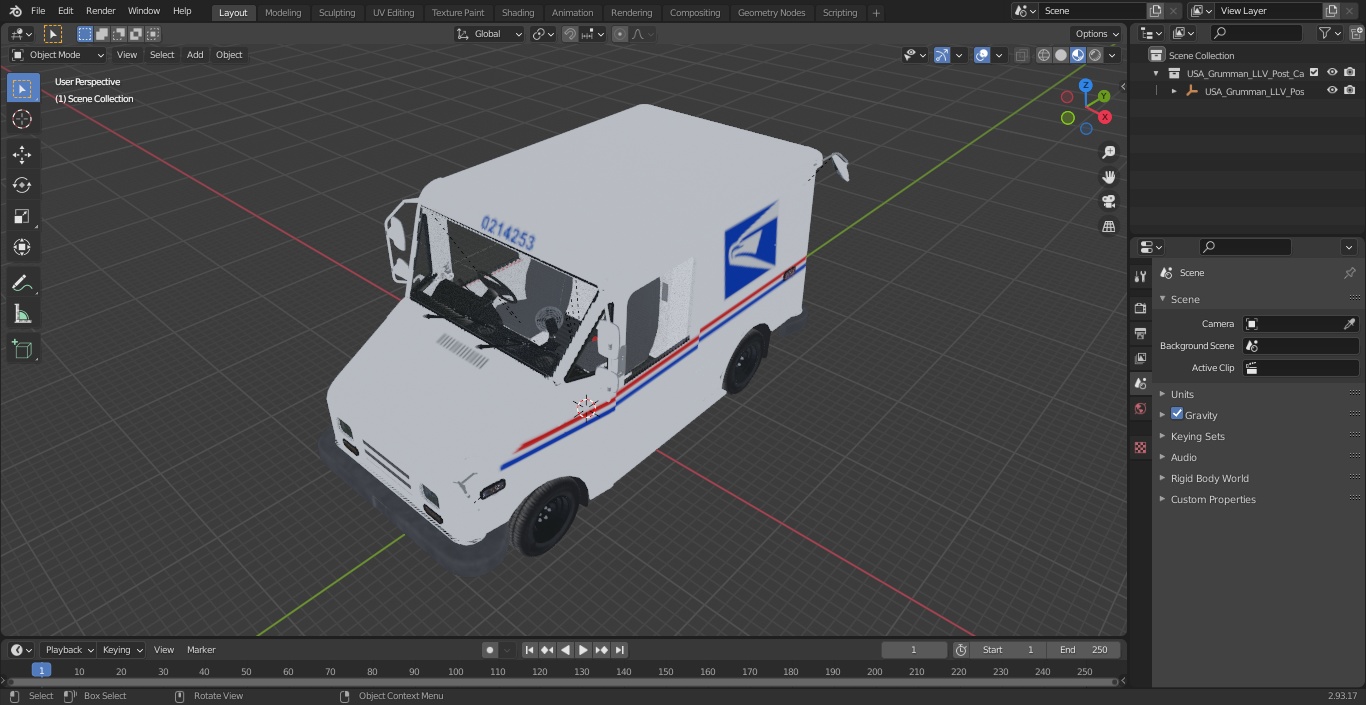Select the Rotate tool
This screenshot has height=705, width=1366.
pos(22,185)
